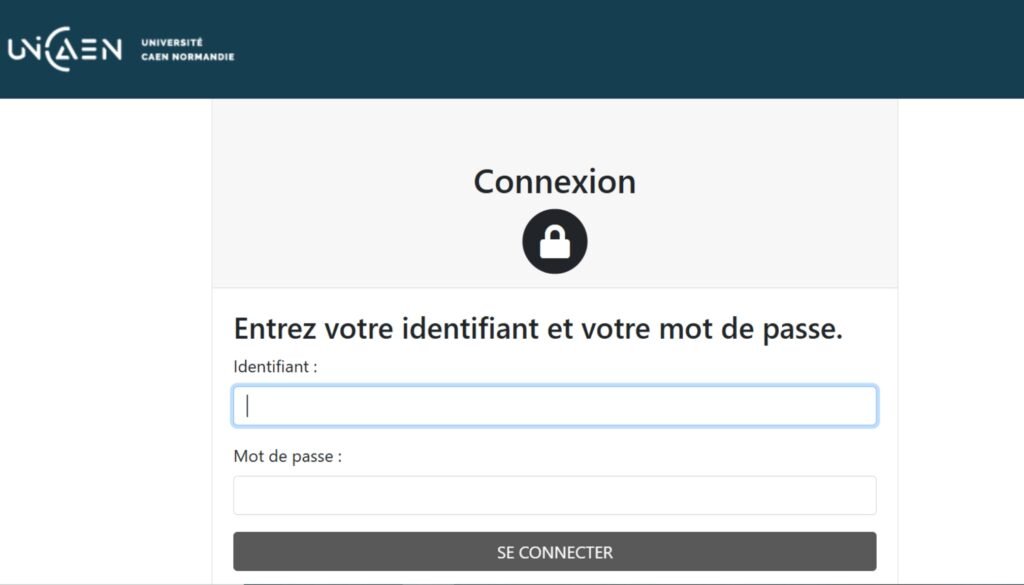Place the cursor in the username box
Viewport: 1024px width, 585px height.
(x=553, y=405)
